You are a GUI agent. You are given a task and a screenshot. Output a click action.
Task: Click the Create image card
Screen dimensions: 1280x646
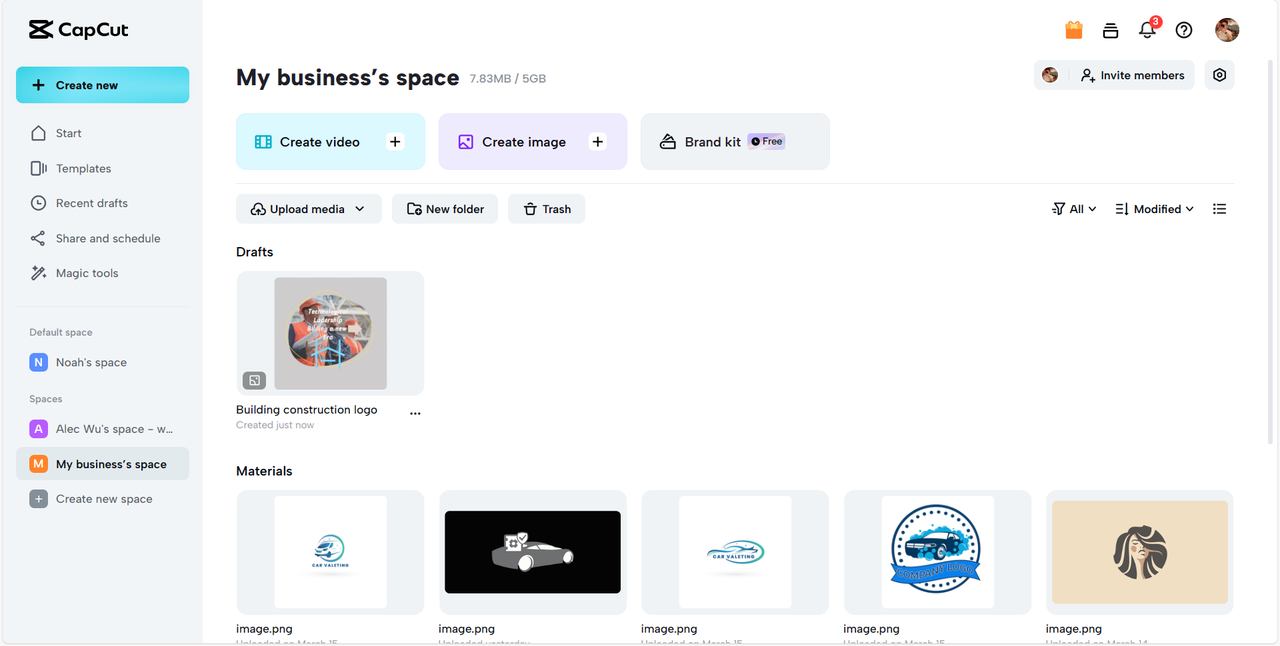532,141
